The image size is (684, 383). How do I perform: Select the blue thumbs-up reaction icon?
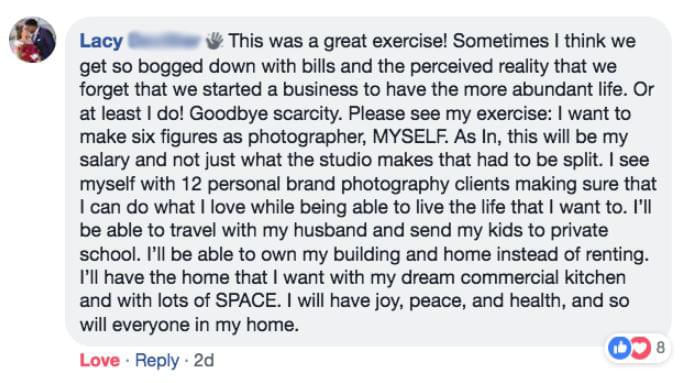619,348
